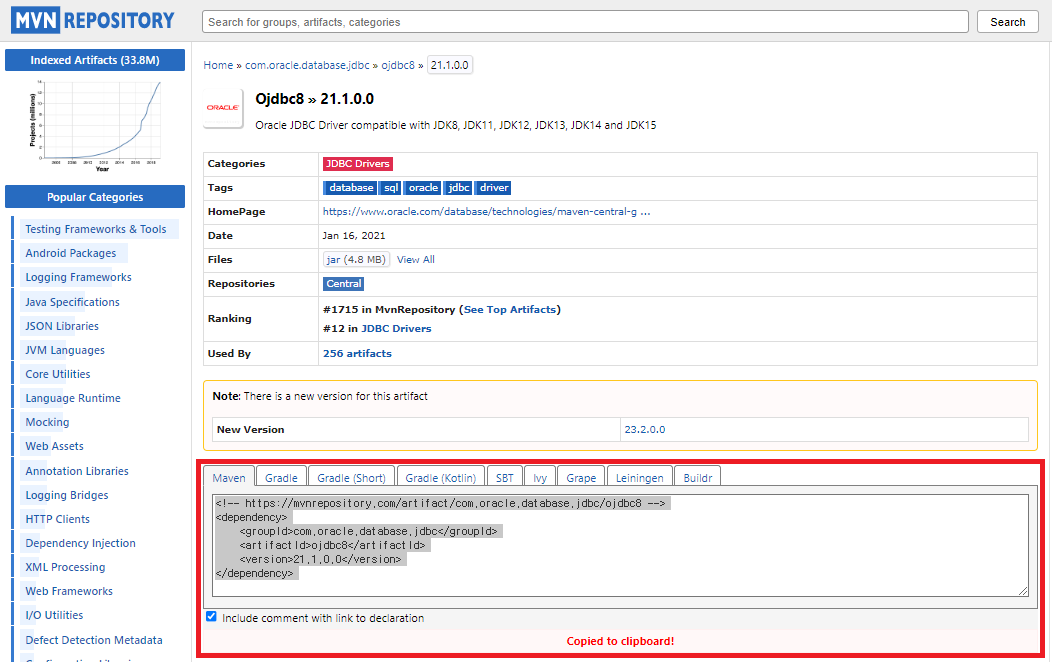Open the Indexed Artifacts growth chart
Image resolution: width=1052 pixels, height=662 pixels.
pyautogui.click(x=95, y=125)
